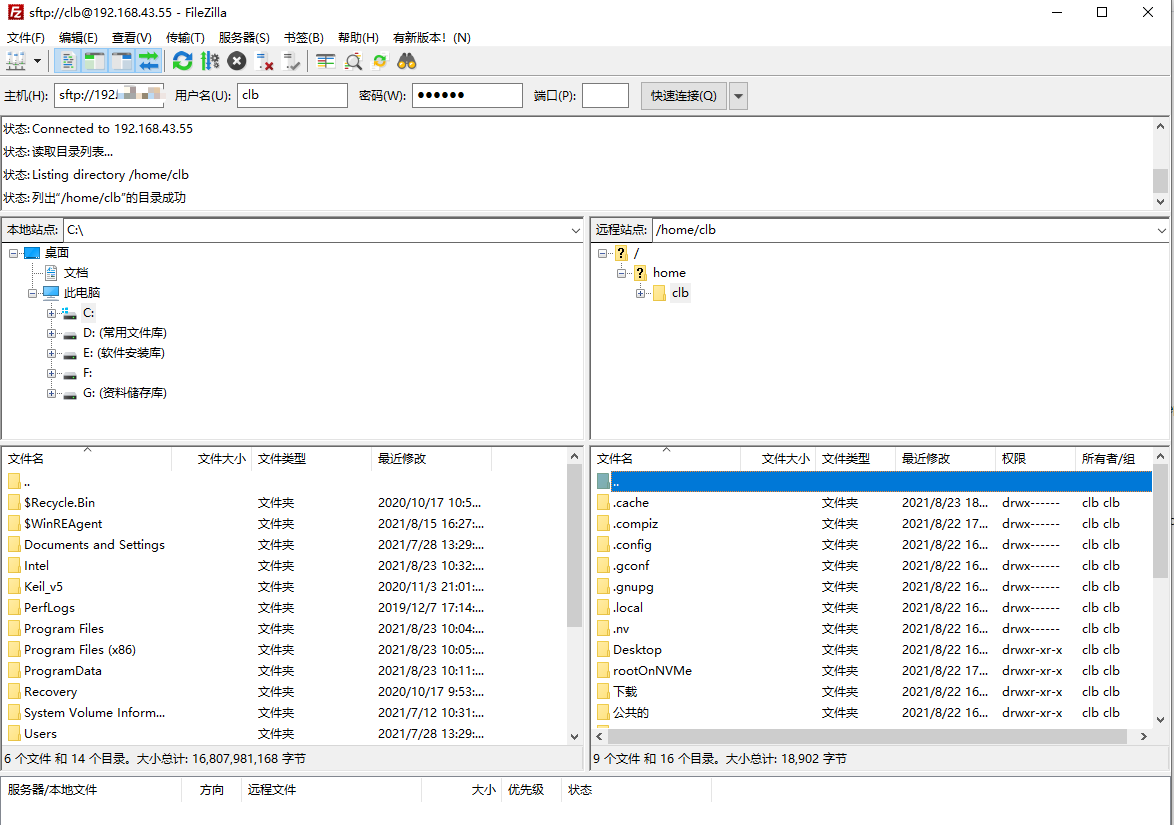Sort remote files by 权限 column

(x=1035, y=459)
